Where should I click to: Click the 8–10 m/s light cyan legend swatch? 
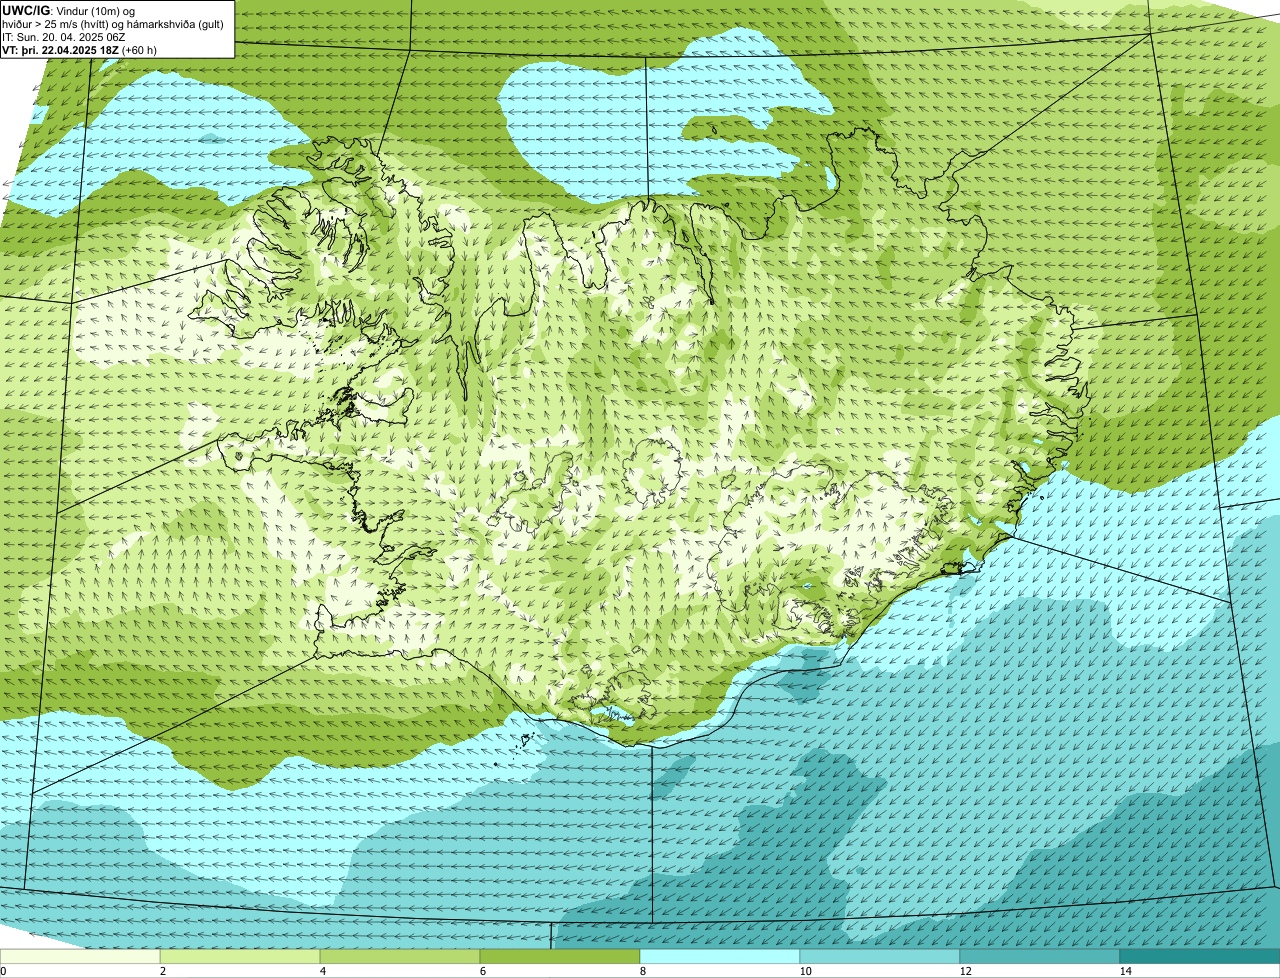point(720,956)
